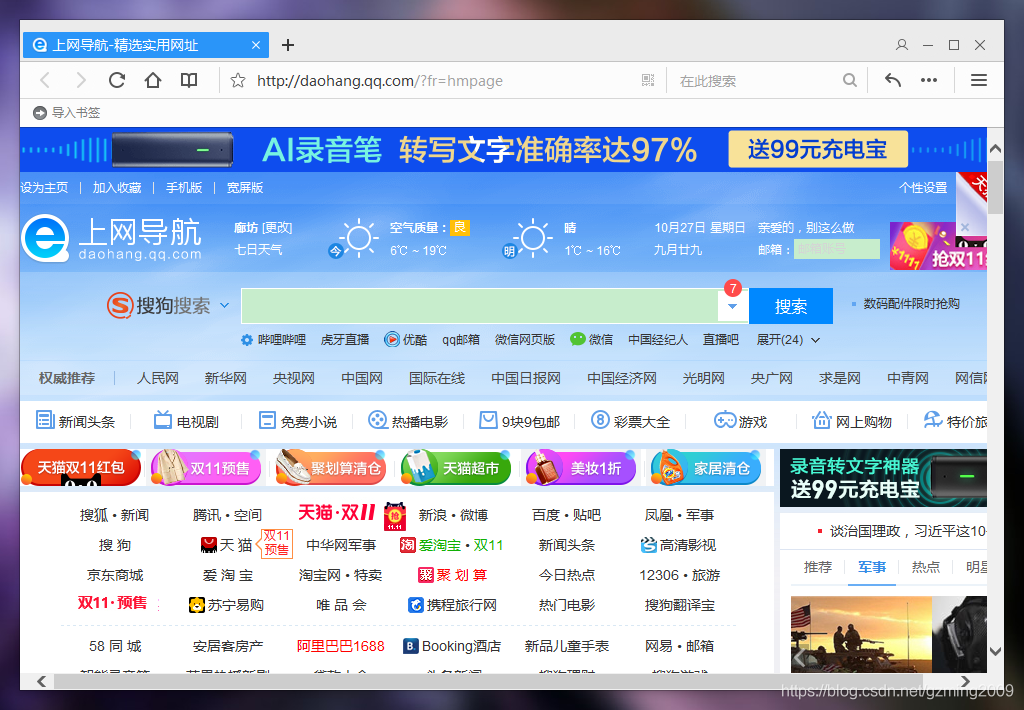Click the 设为主页 link
This screenshot has width=1024, height=710.
pyautogui.click(x=44, y=187)
